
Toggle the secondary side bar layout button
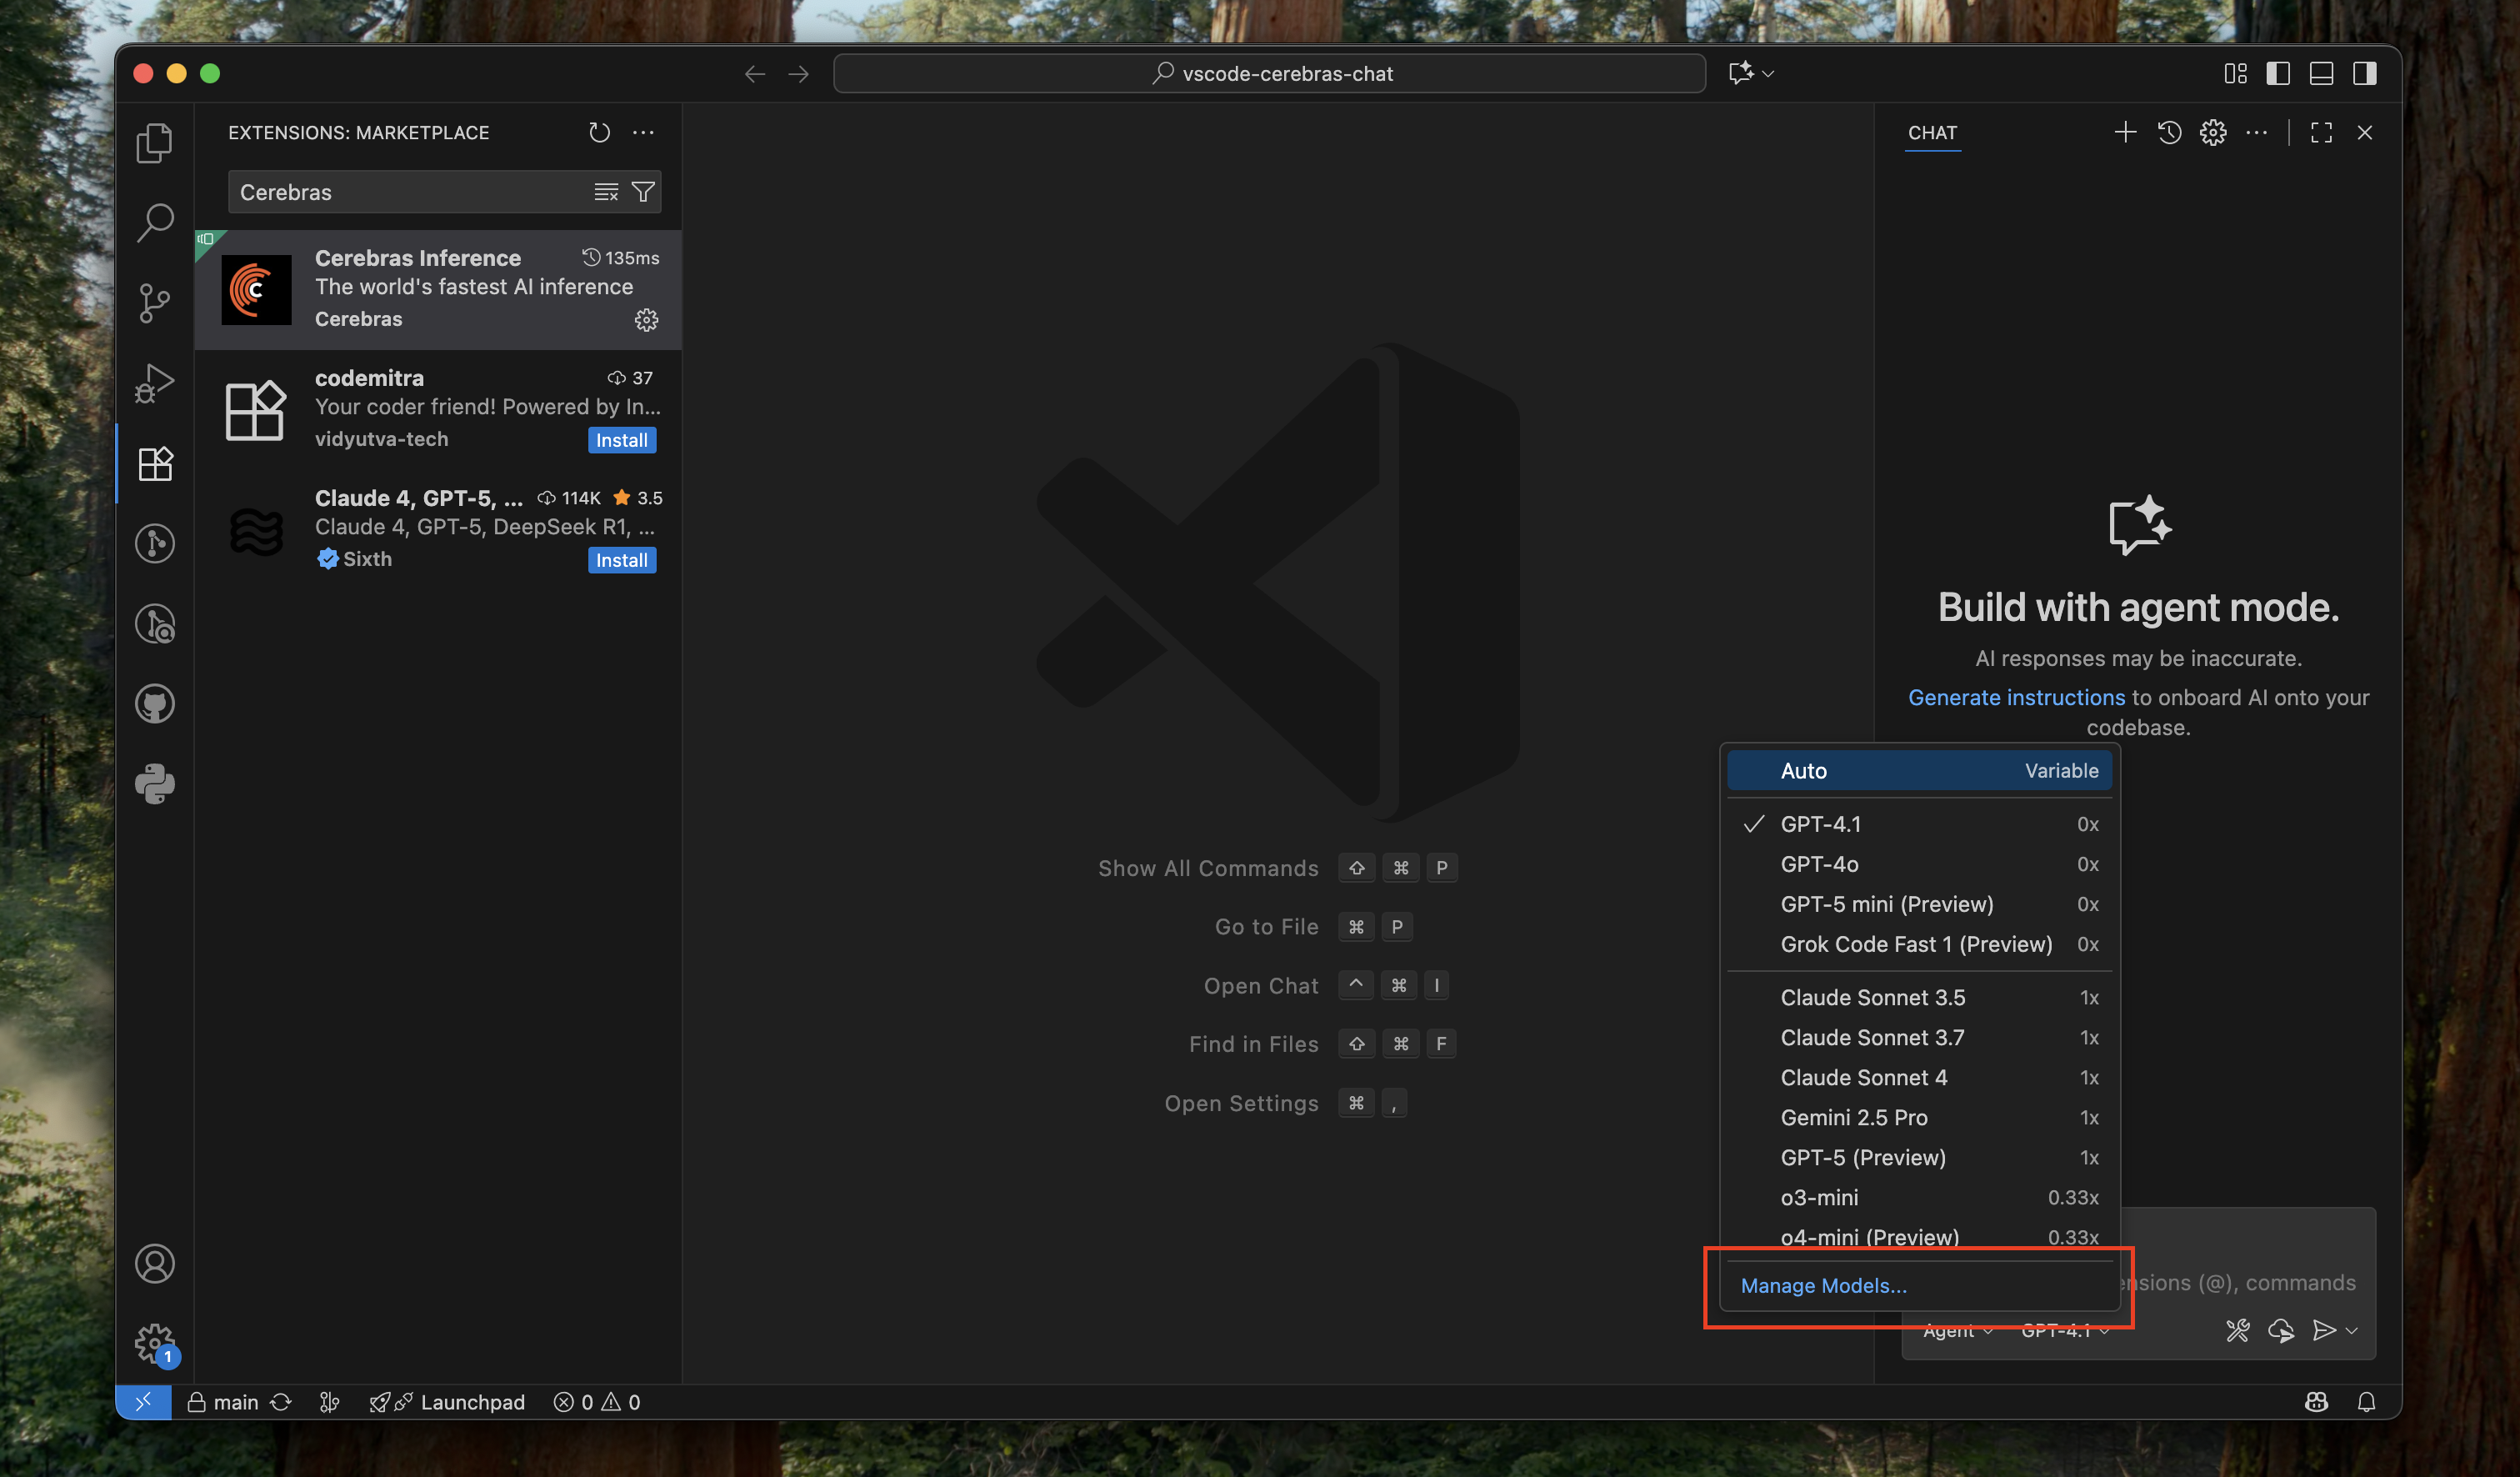coord(2364,73)
